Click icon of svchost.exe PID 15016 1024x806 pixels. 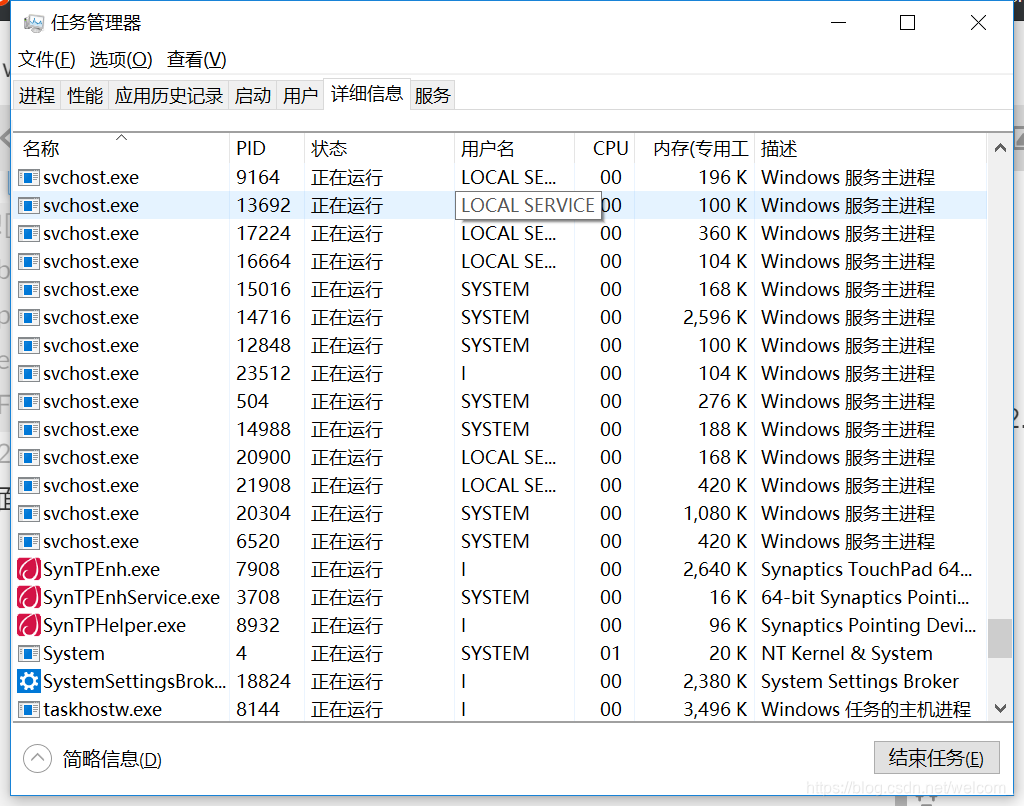[x=29, y=290]
